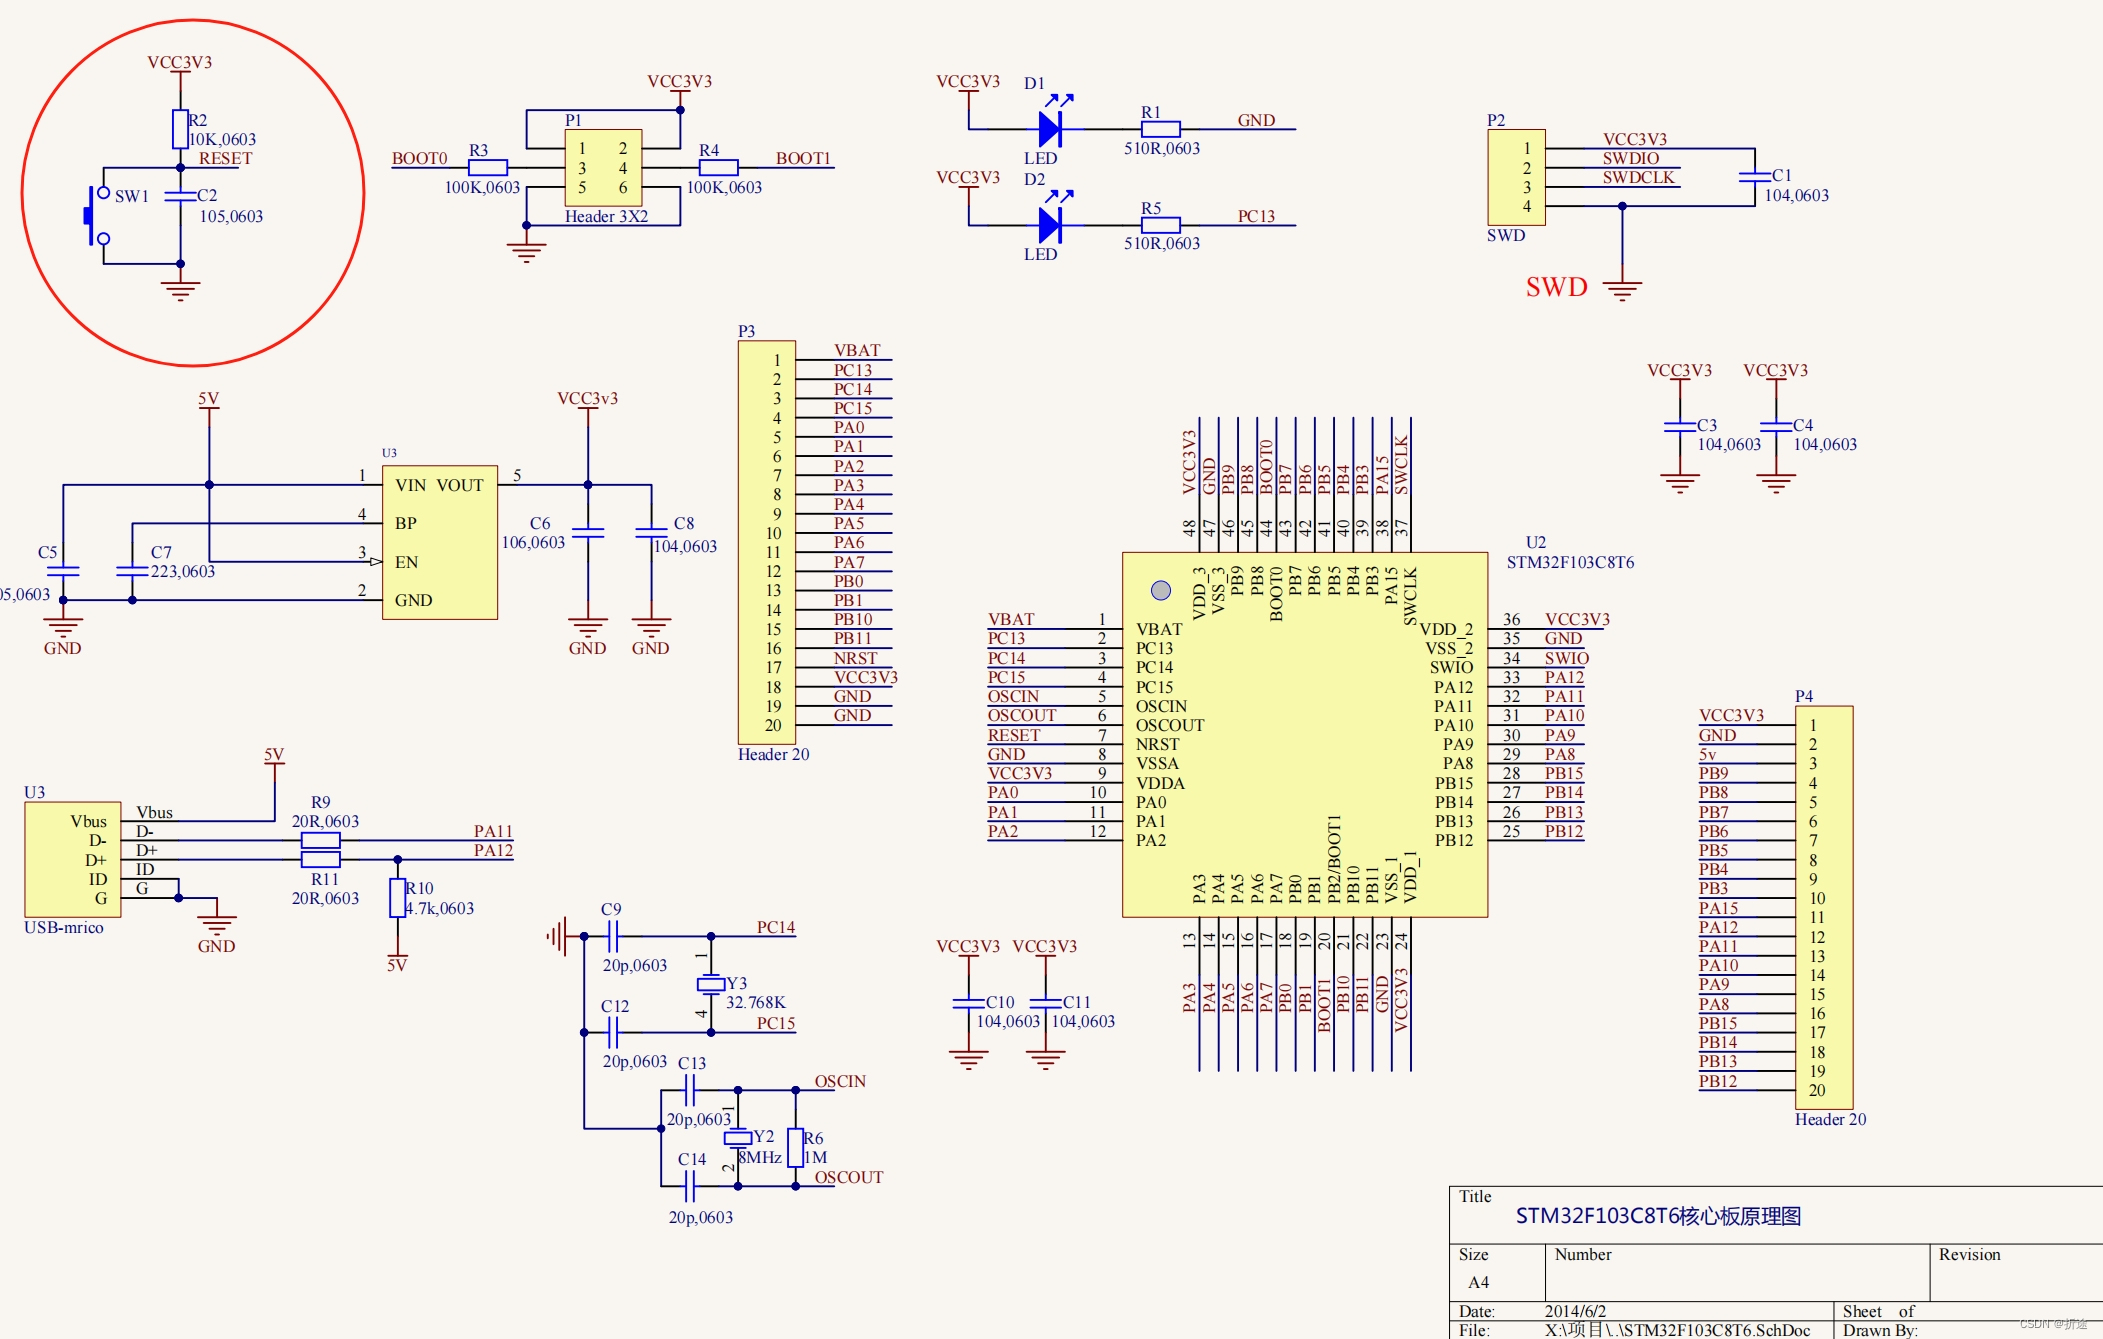Image resolution: width=2103 pixels, height=1339 pixels.
Task: Select the D1 LED diode symbol
Action: pyautogui.click(x=1049, y=129)
